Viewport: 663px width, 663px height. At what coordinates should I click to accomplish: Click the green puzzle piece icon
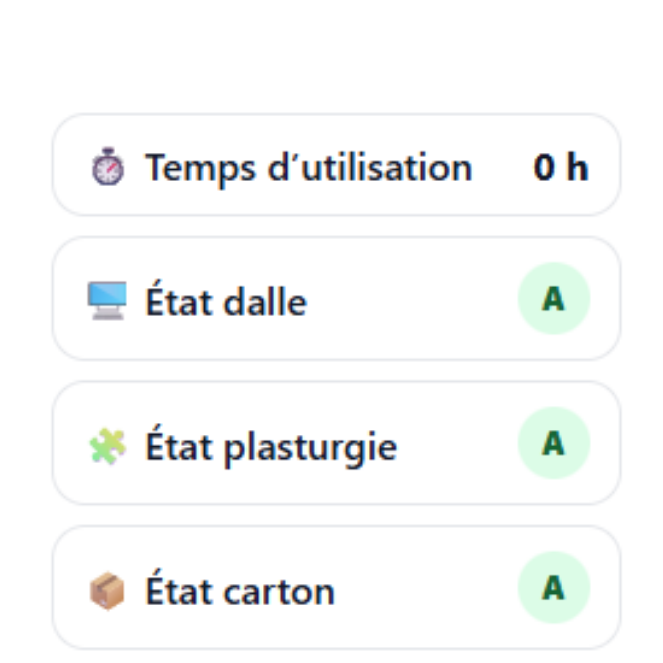(x=107, y=446)
